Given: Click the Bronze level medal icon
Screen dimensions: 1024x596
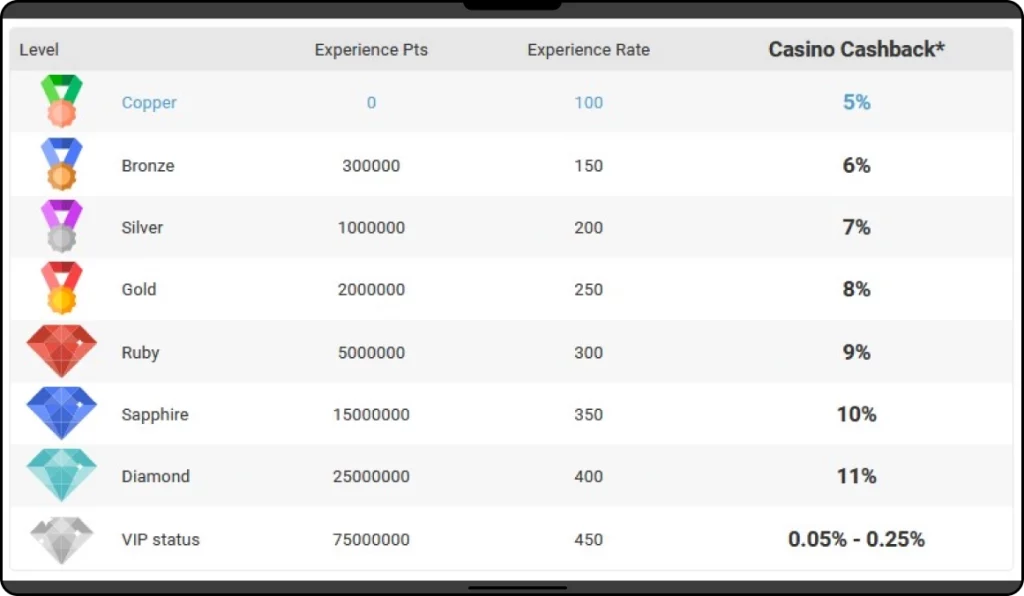Looking at the screenshot, I should point(61,163).
